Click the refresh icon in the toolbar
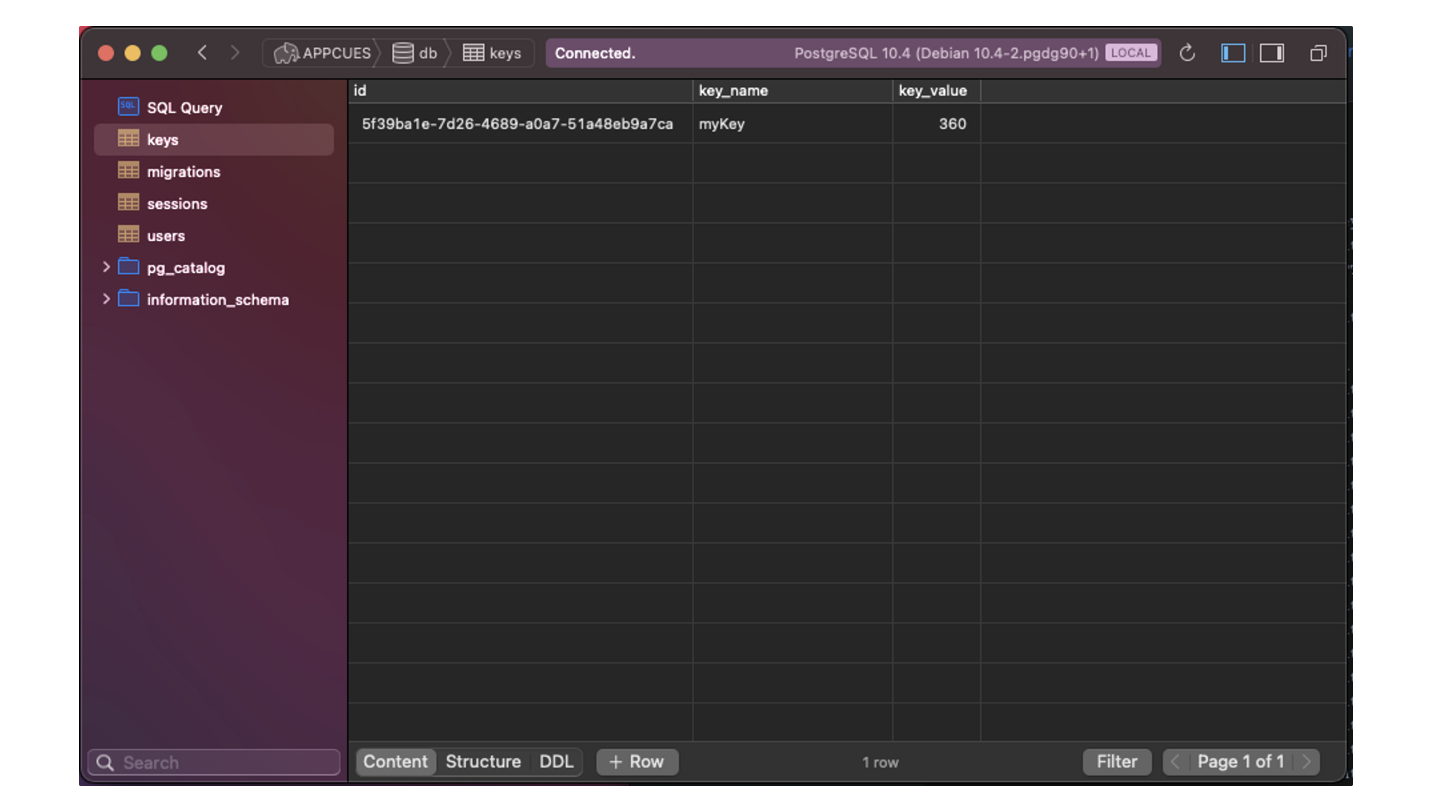 coord(1187,53)
